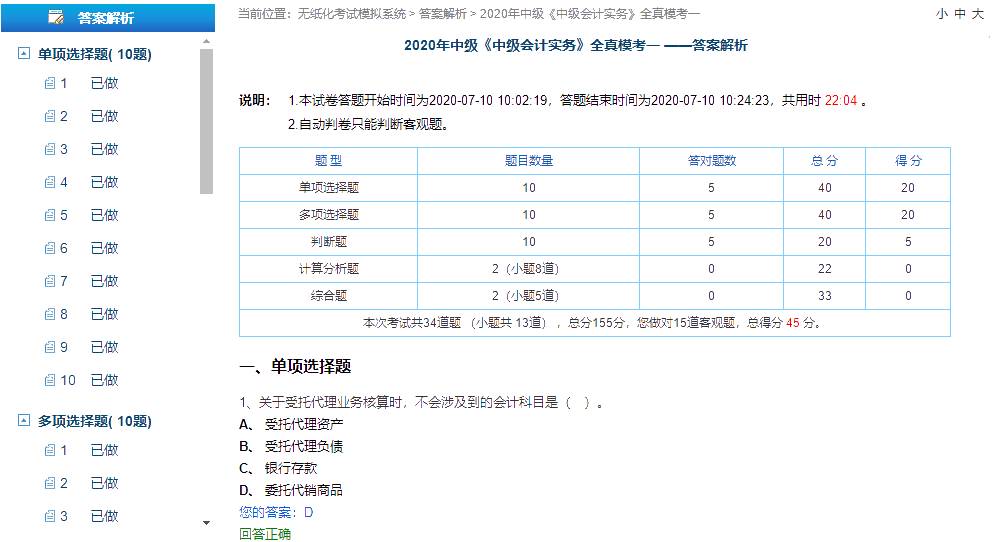992x542 pixels.
Task: Click the 一、单项选择题 section heading
Action: [x=295, y=366]
